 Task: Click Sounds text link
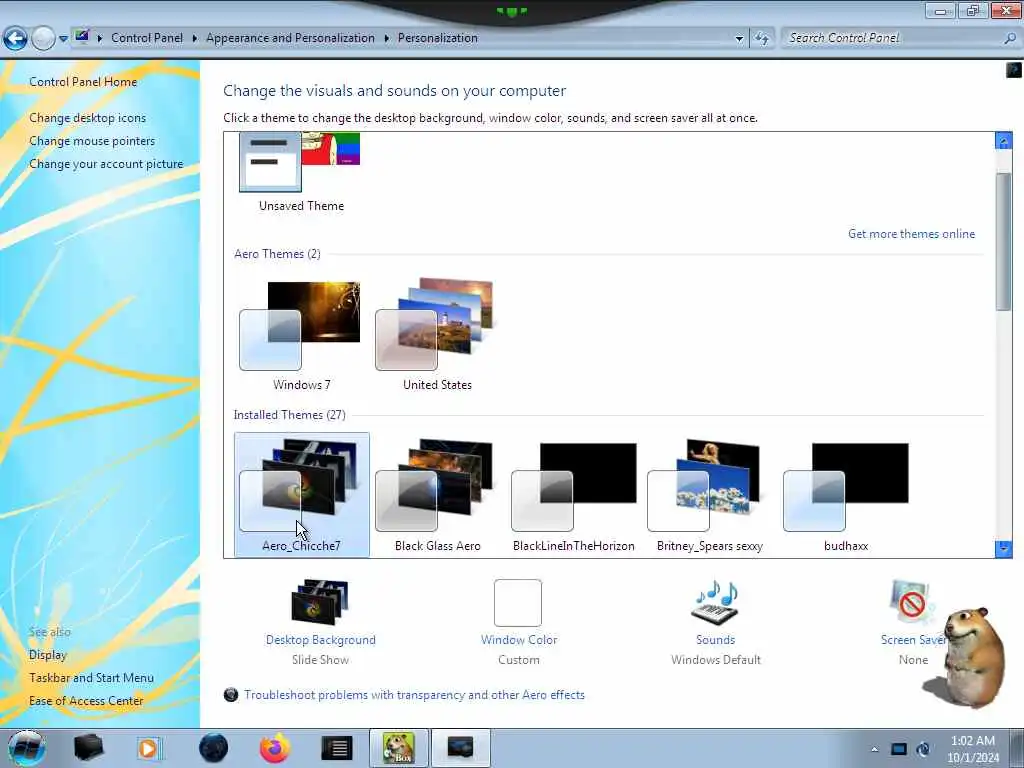coord(715,640)
